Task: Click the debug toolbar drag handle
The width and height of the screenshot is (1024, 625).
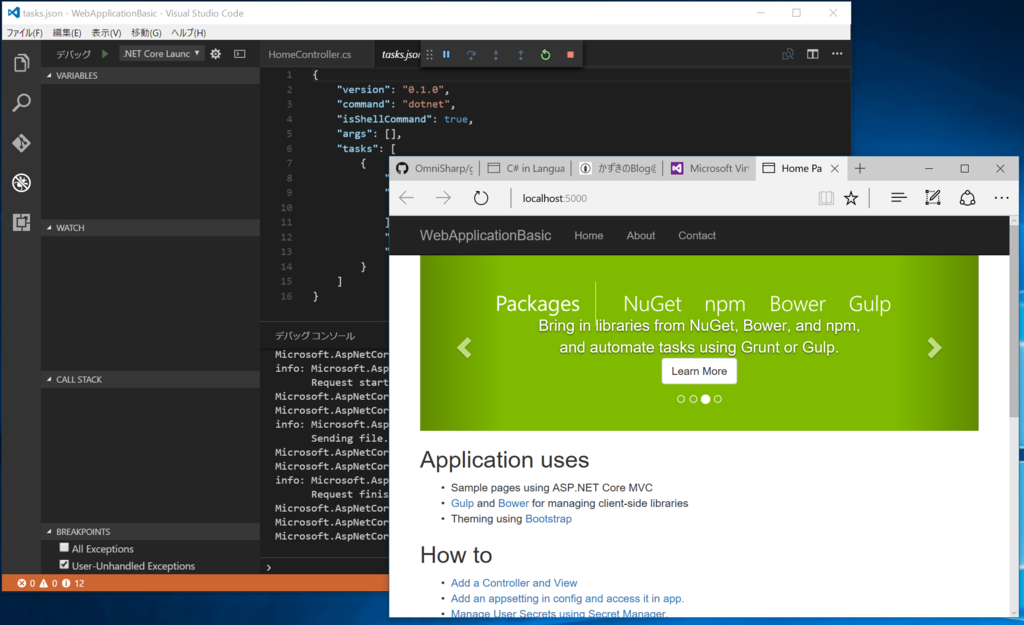Action: point(429,55)
